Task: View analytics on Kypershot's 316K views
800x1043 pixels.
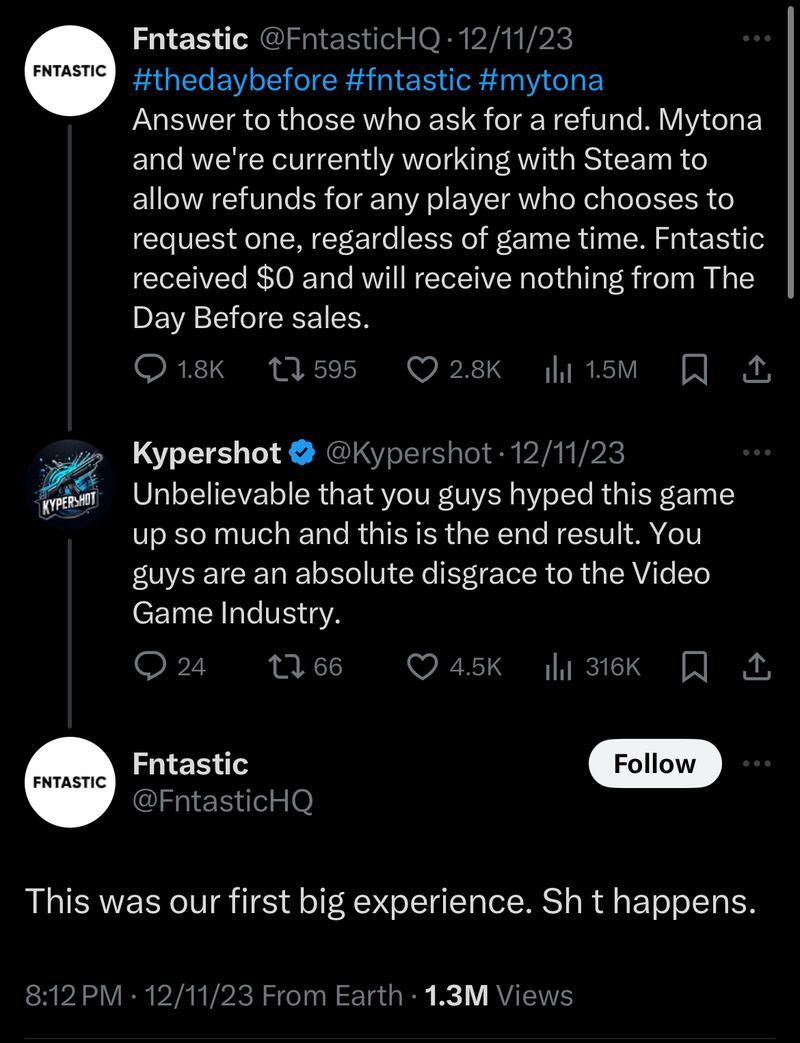Action: coord(556,666)
